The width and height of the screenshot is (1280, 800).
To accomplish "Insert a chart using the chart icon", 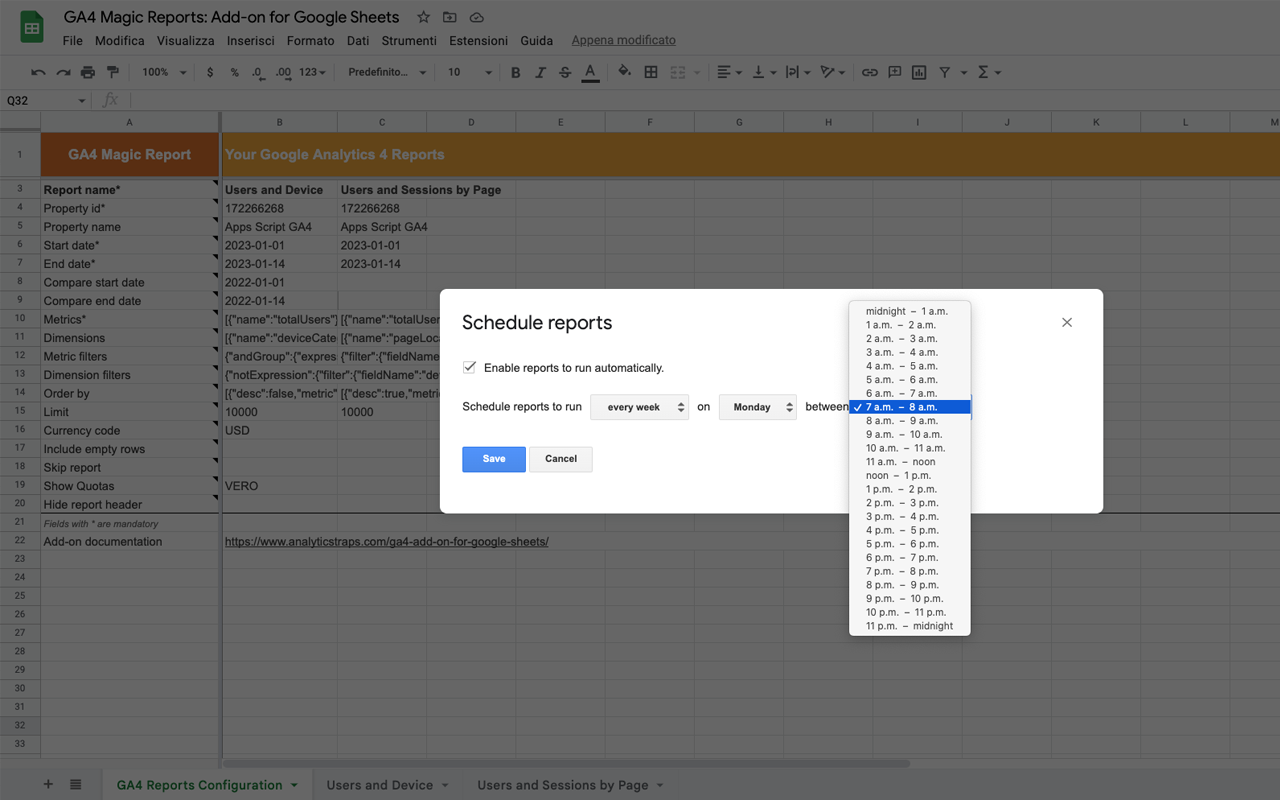I will click(919, 71).
